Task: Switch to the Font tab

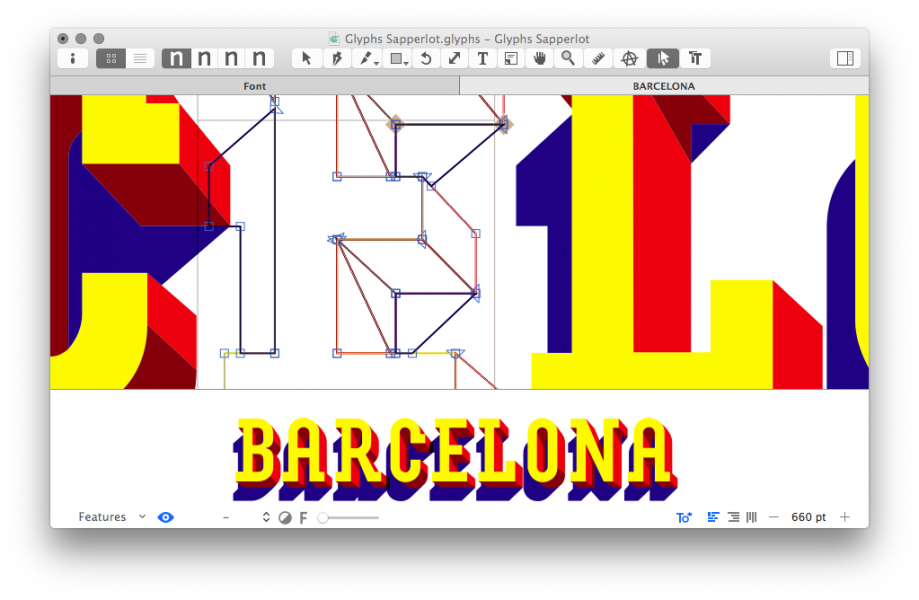Action: point(255,86)
